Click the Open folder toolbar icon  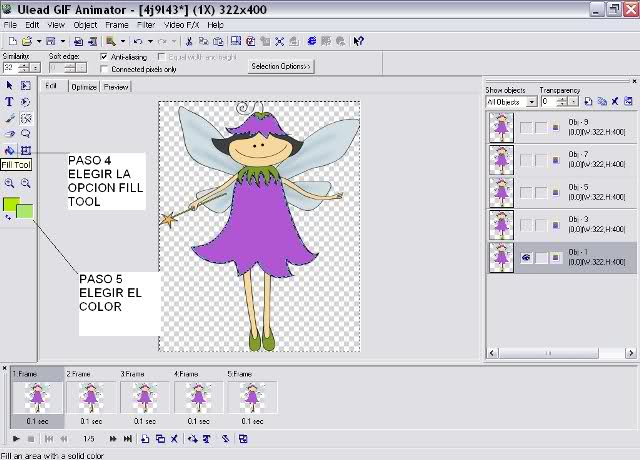coord(27,41)
